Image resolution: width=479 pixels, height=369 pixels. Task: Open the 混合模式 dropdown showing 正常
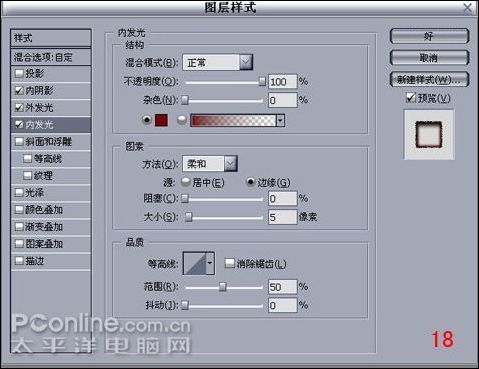(218, 62)
